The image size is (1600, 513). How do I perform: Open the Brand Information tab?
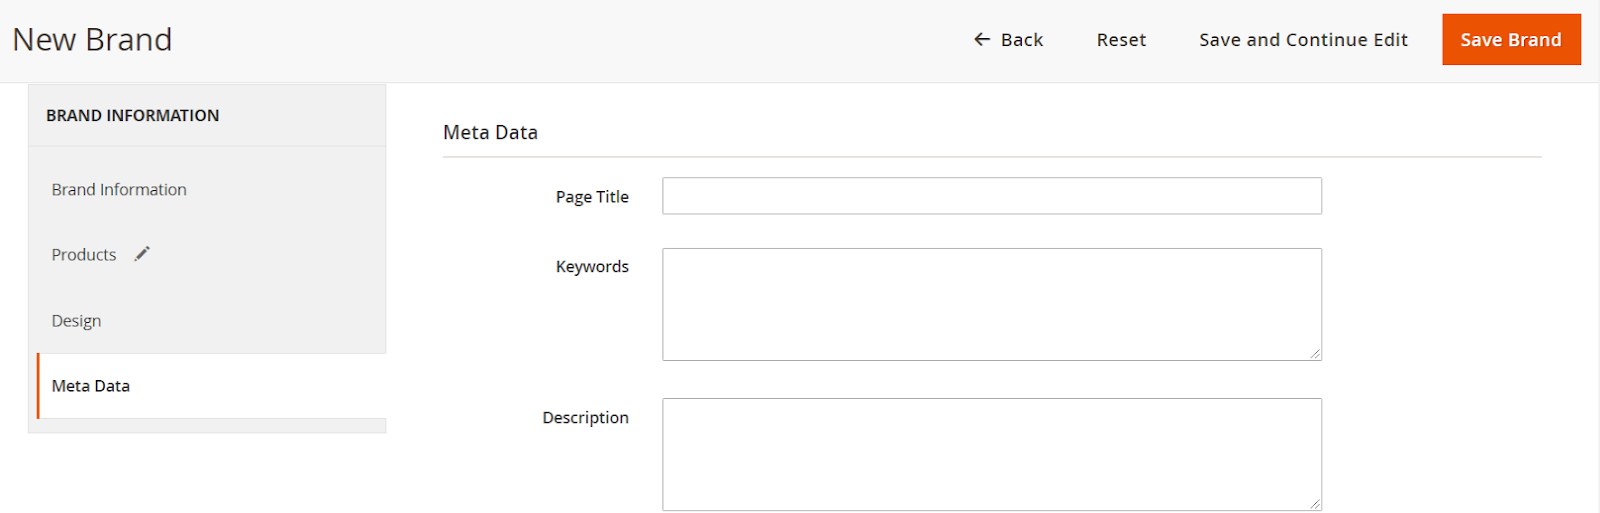119,190
